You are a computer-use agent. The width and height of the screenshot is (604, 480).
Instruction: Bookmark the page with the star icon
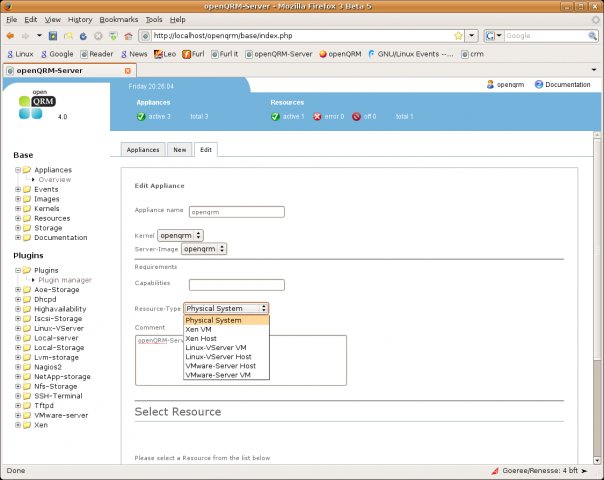coord(458,36)
